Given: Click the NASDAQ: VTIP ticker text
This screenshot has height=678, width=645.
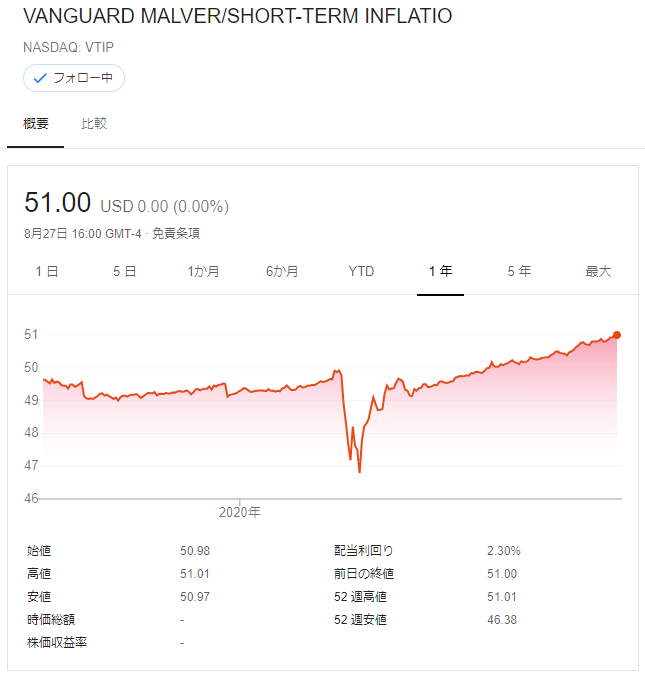Looking at the screenshot, I should 68,47.
